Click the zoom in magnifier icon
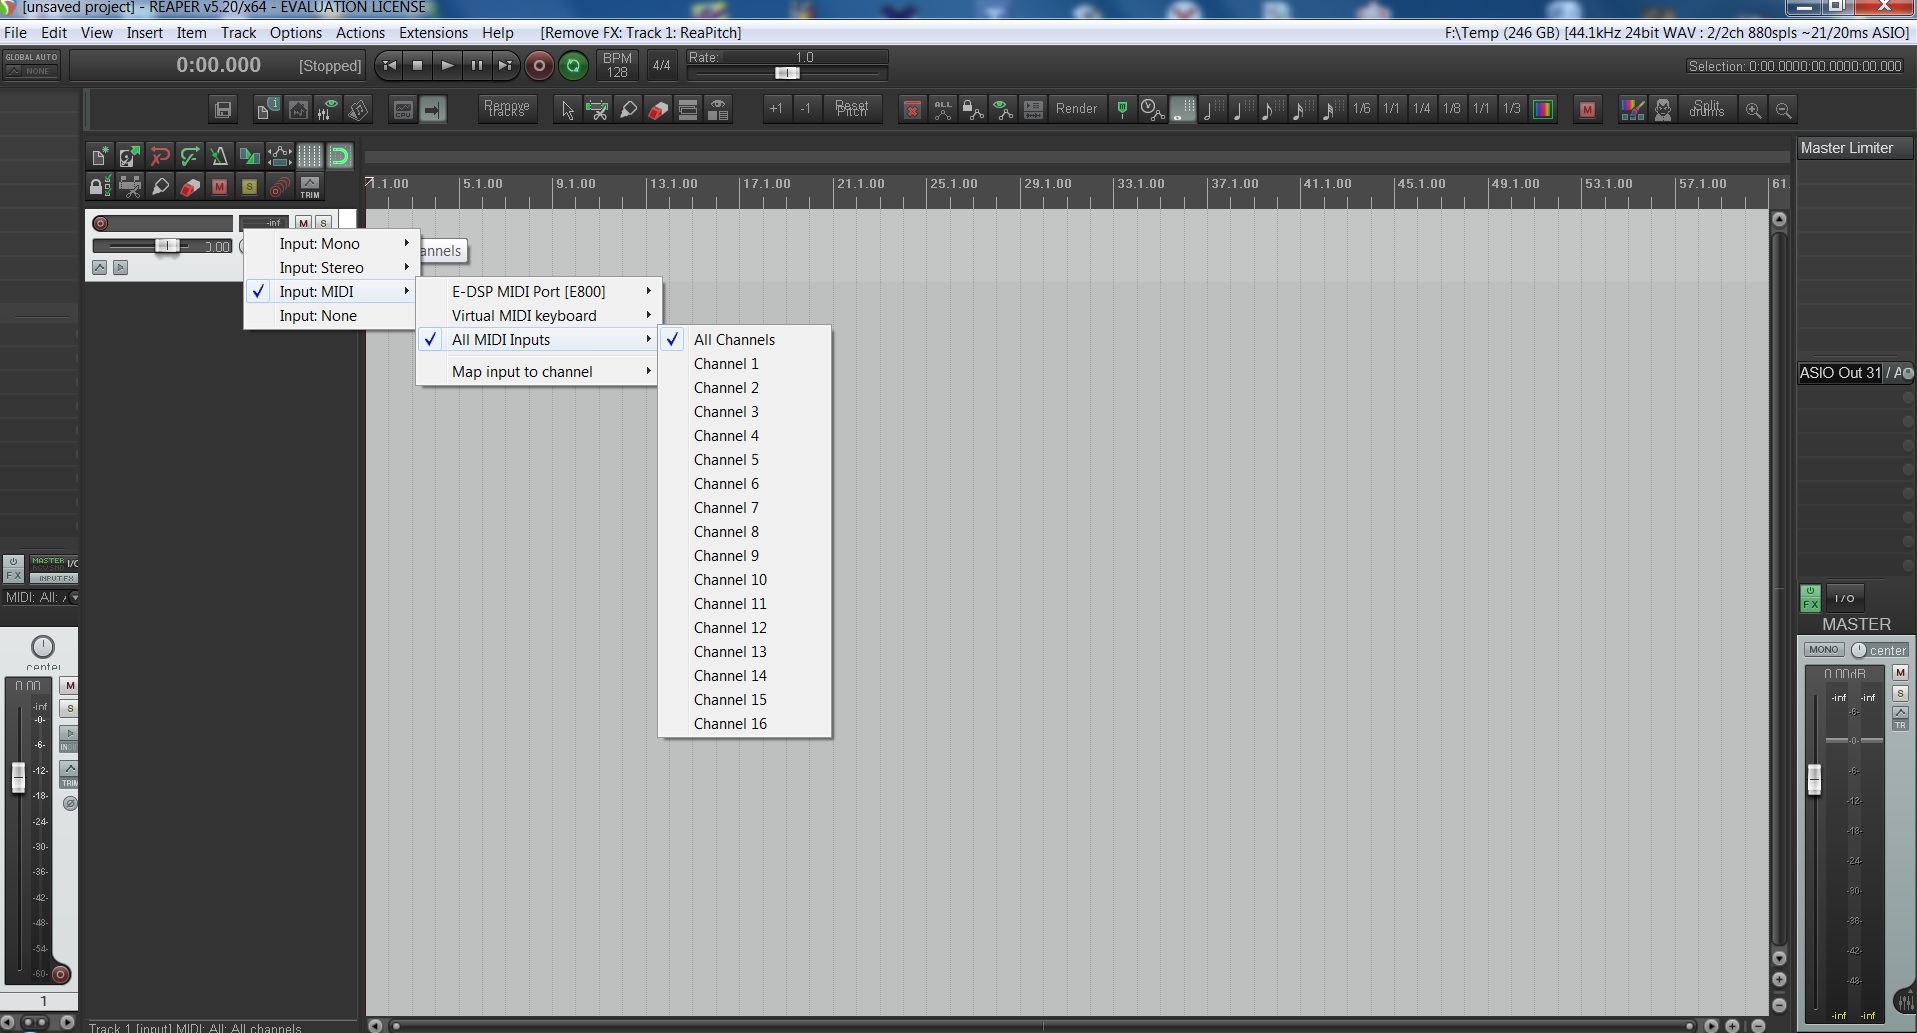1917x1033 pixels. (1753, 109)
